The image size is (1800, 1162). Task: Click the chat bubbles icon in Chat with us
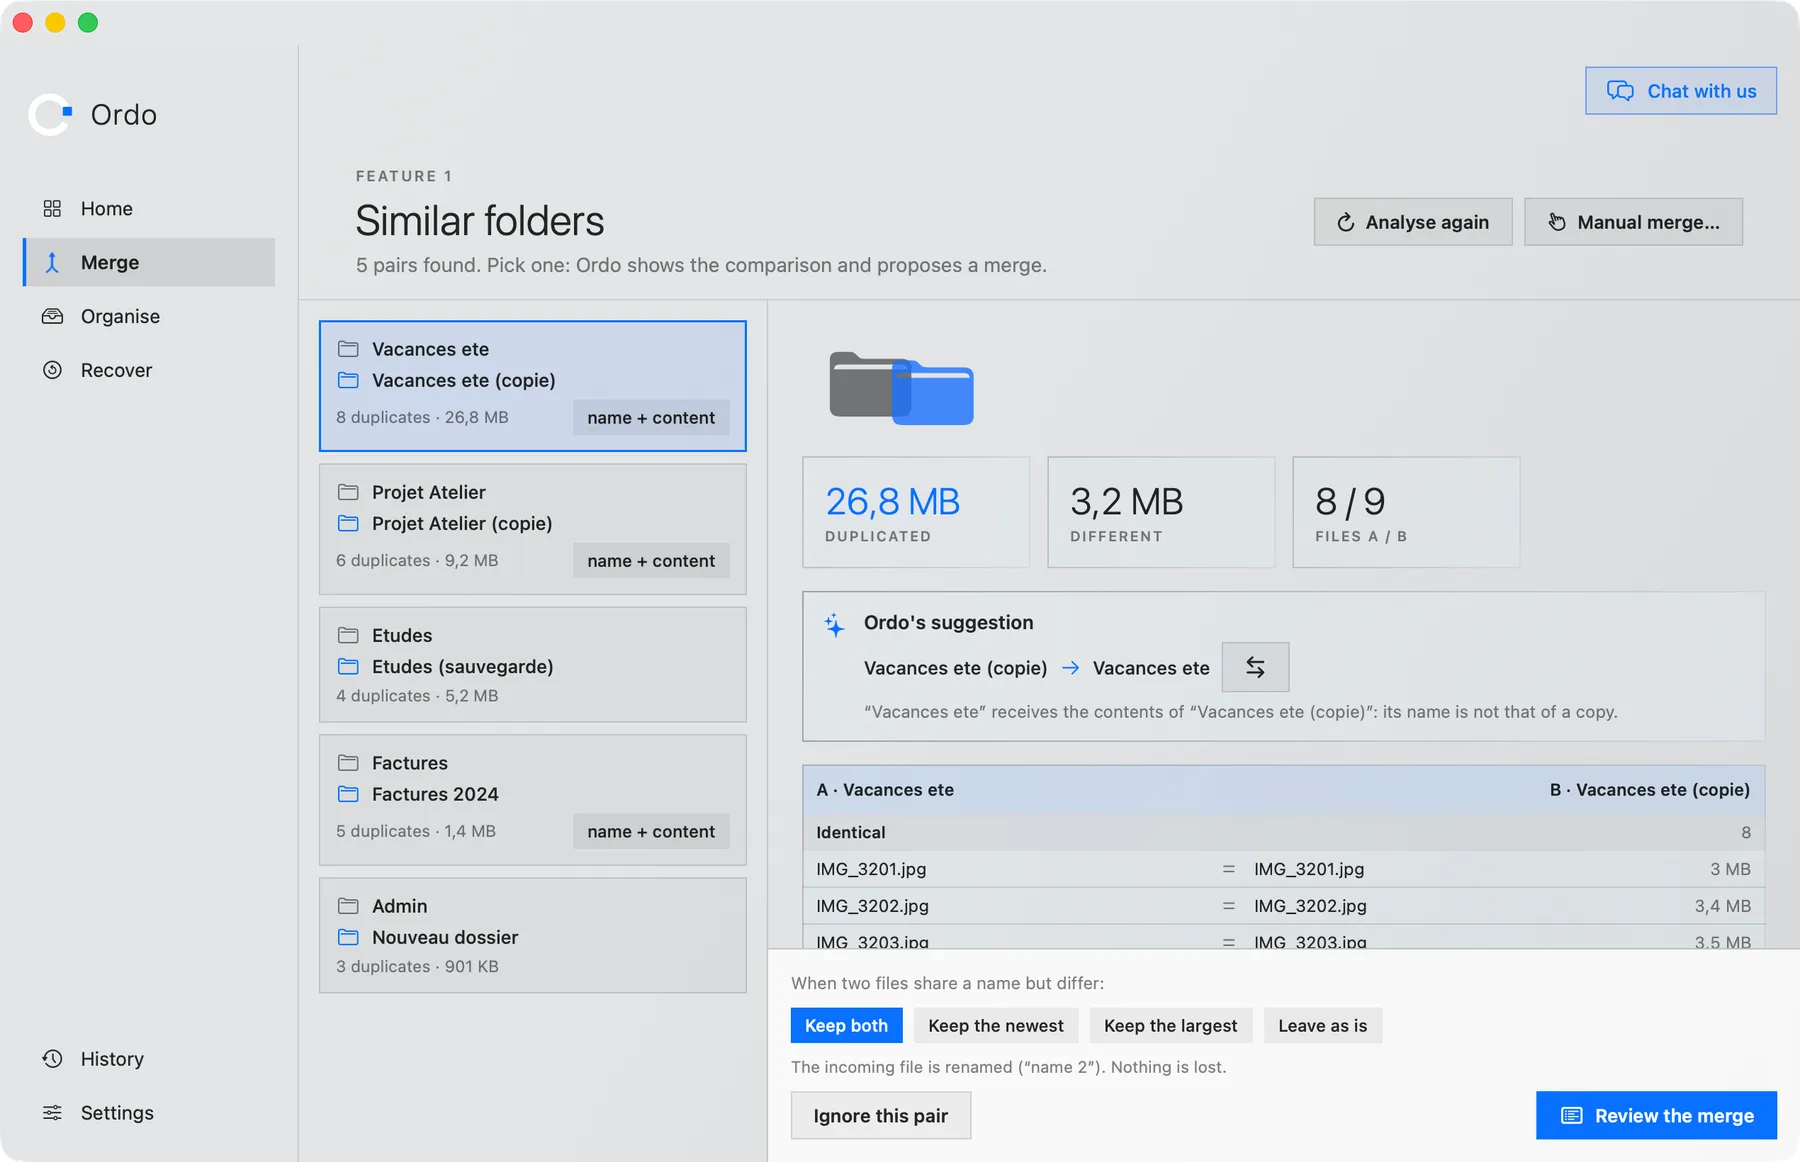1620,91
